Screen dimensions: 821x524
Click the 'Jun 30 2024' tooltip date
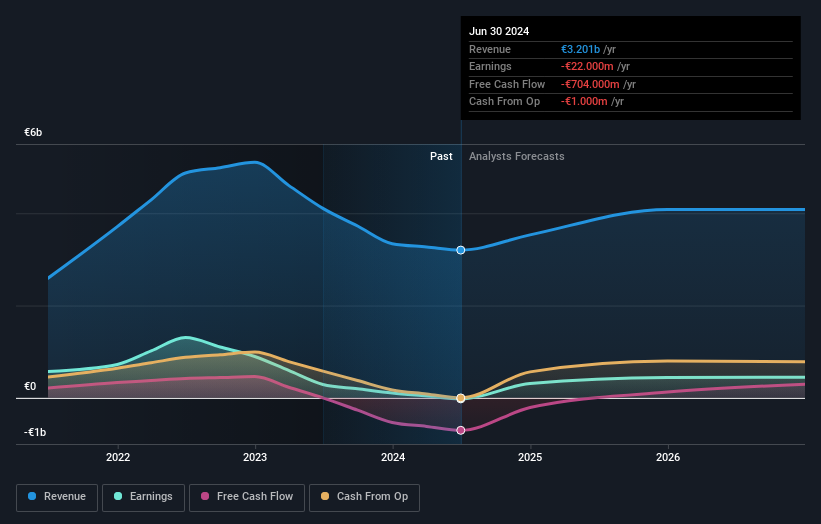499,31
